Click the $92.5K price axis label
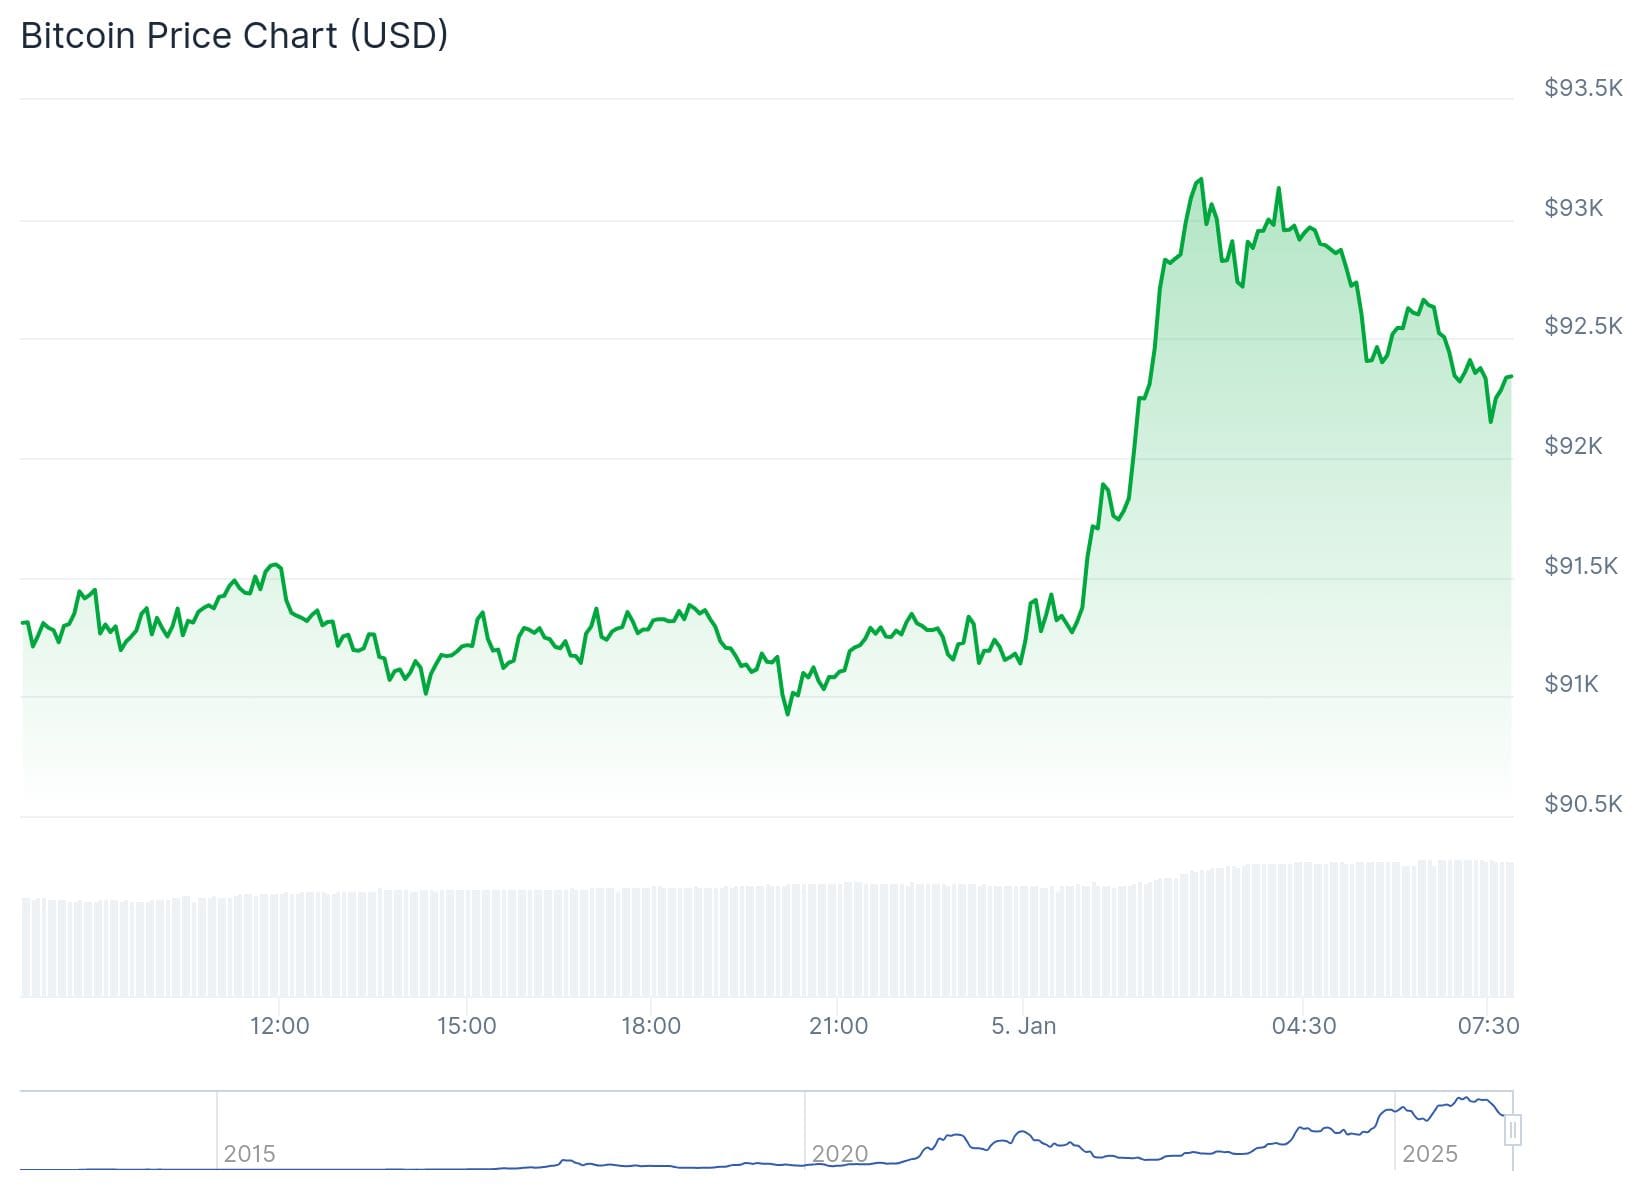 click(x=1583, y=326)
